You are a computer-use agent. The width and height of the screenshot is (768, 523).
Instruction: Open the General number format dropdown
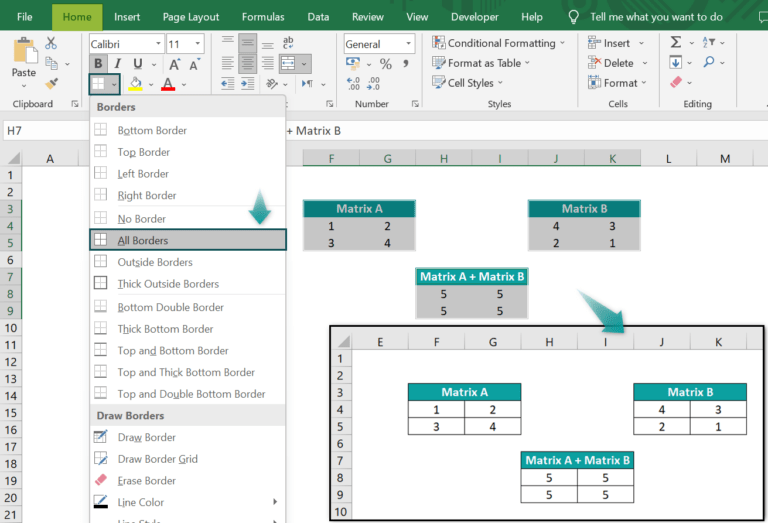408,44
